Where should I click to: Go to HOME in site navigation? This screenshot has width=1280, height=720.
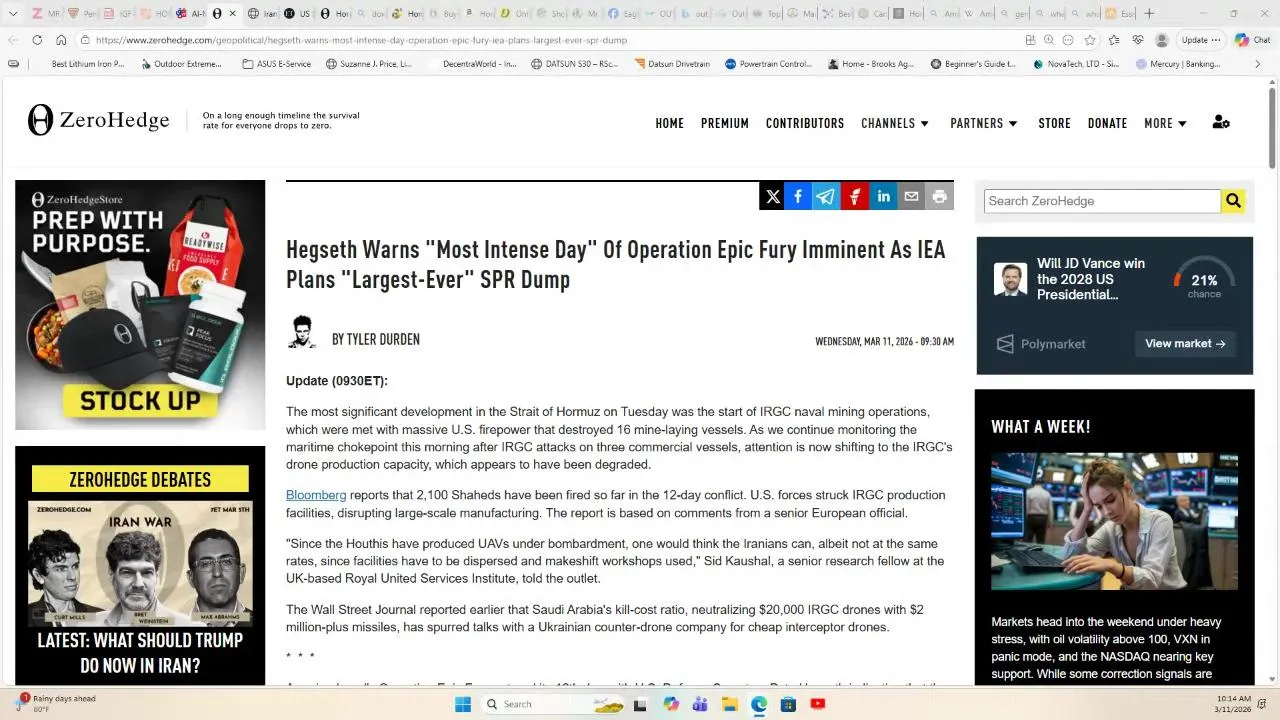[x=670, y=123]
